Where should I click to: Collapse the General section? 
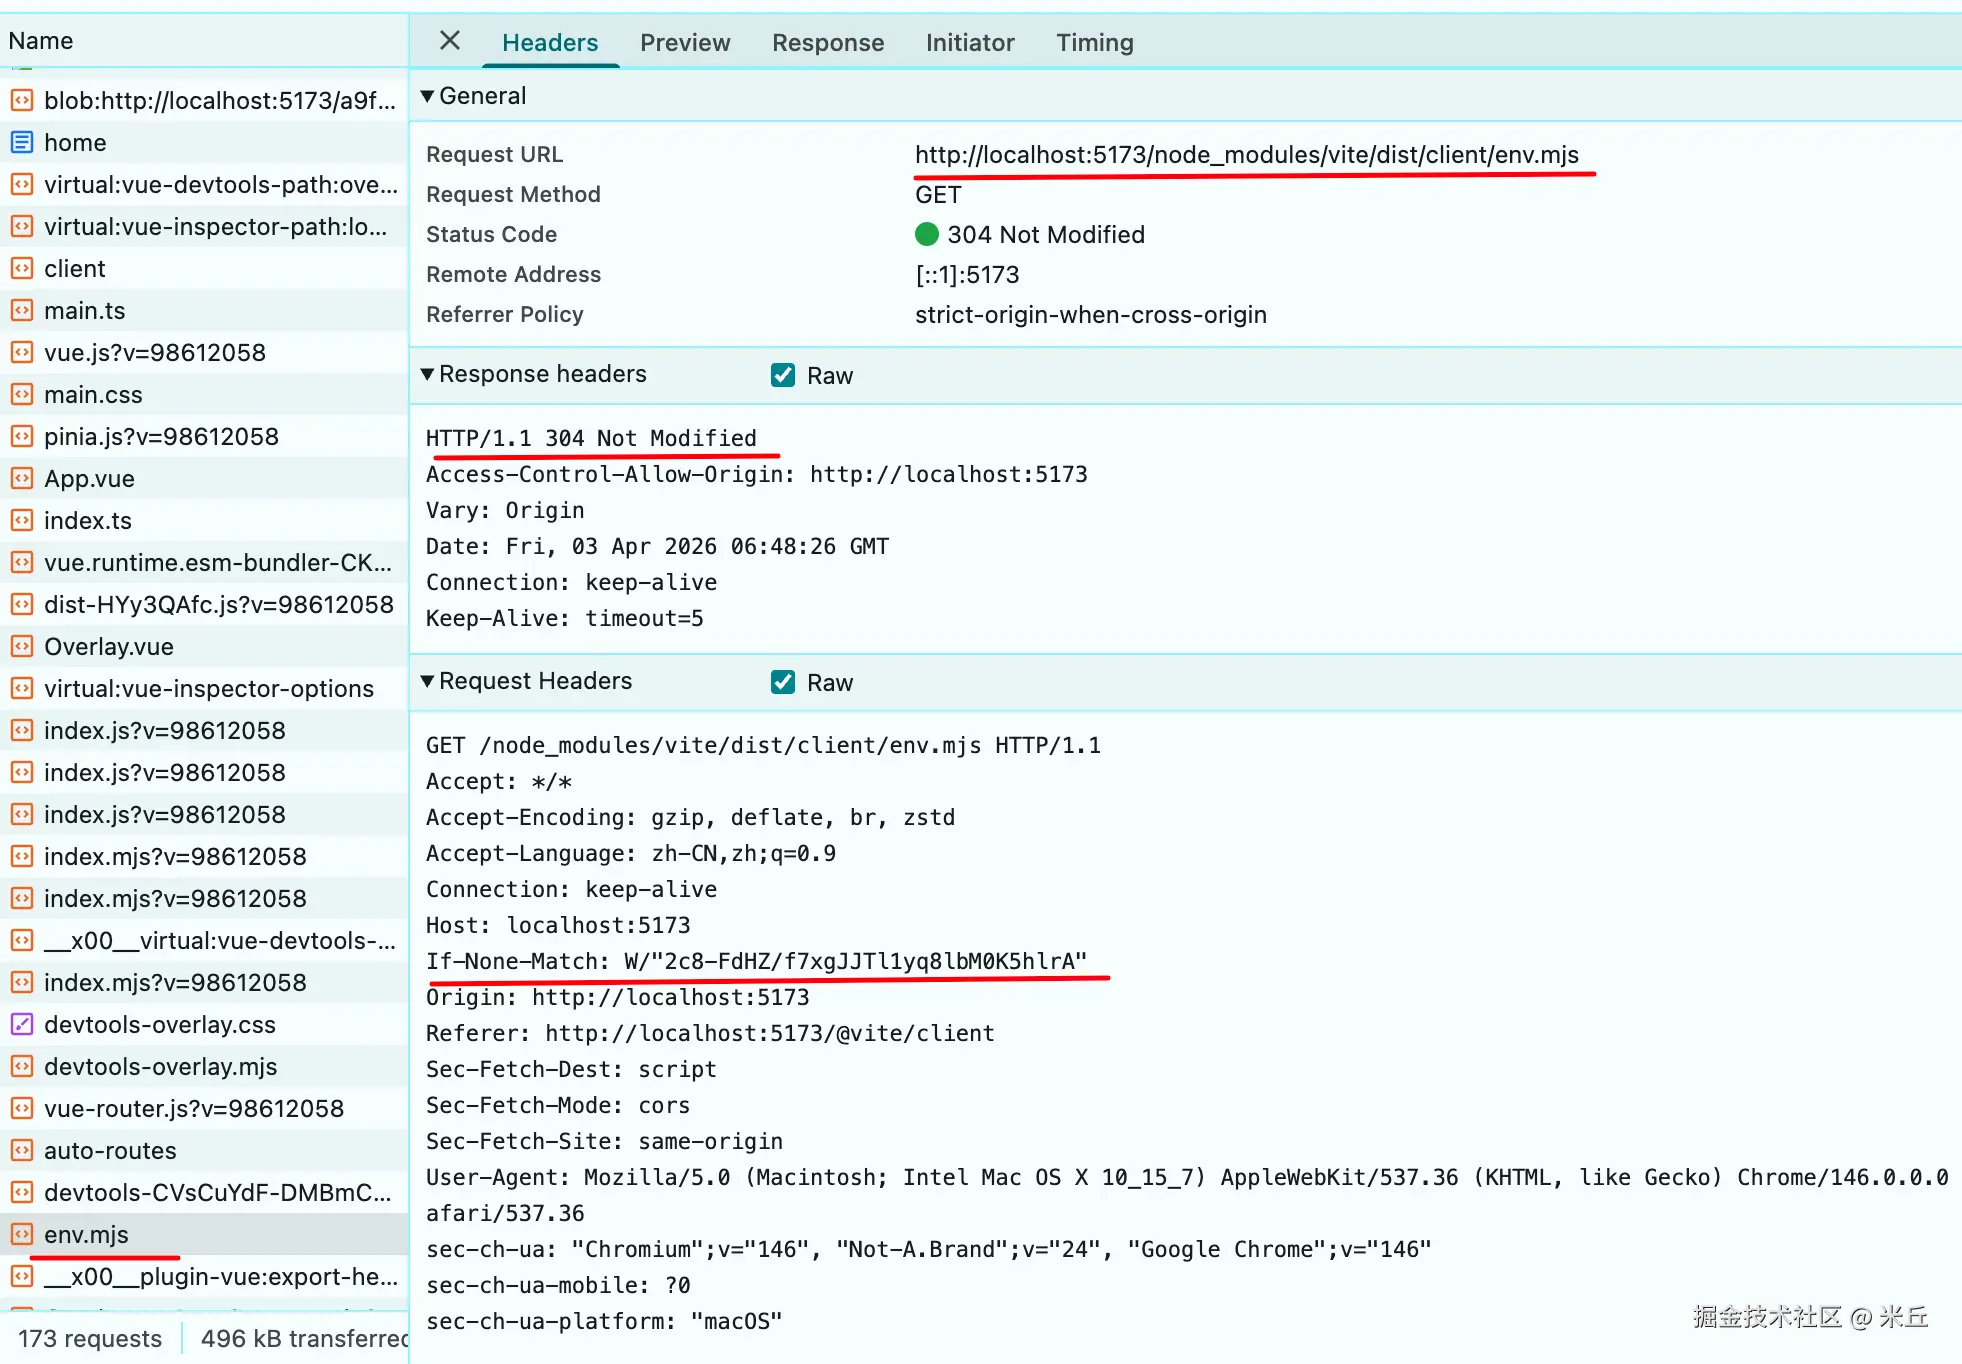(x=428, y=96)
